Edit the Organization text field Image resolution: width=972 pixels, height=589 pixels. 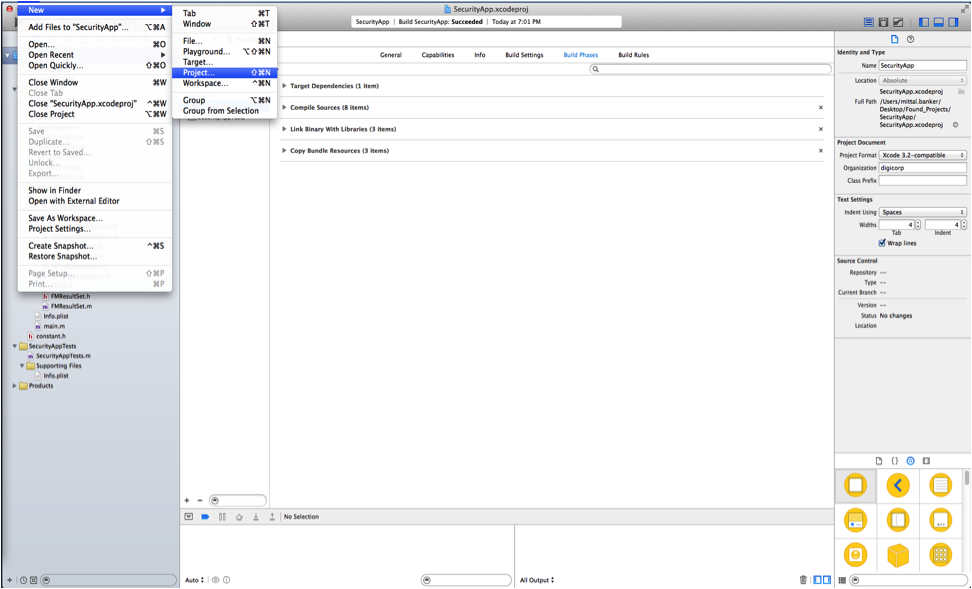(922, 168)
